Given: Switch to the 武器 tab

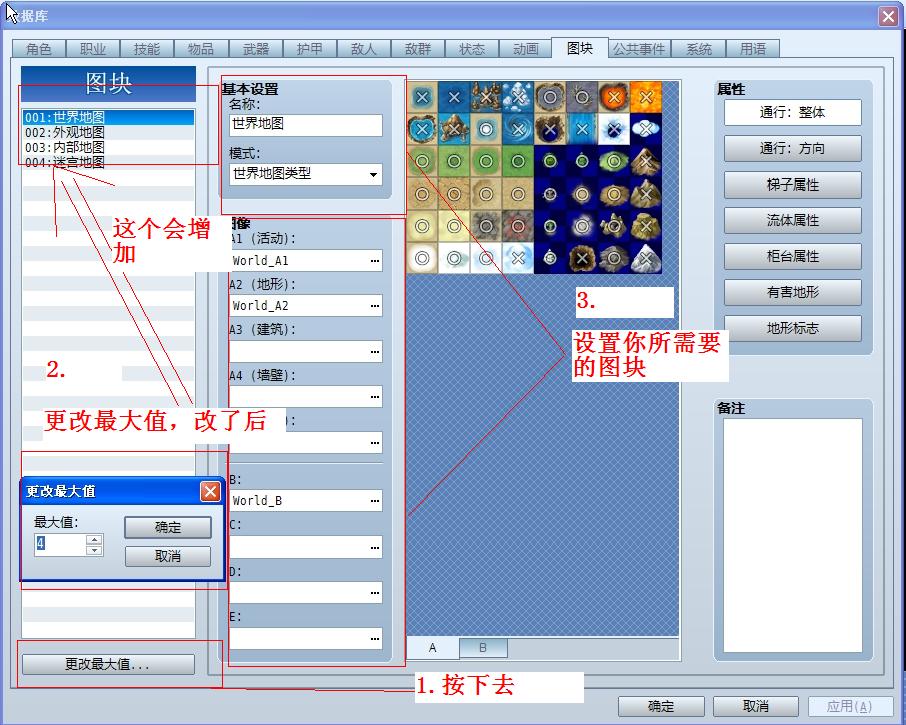Looking at the screenshot, I should 255,49.
